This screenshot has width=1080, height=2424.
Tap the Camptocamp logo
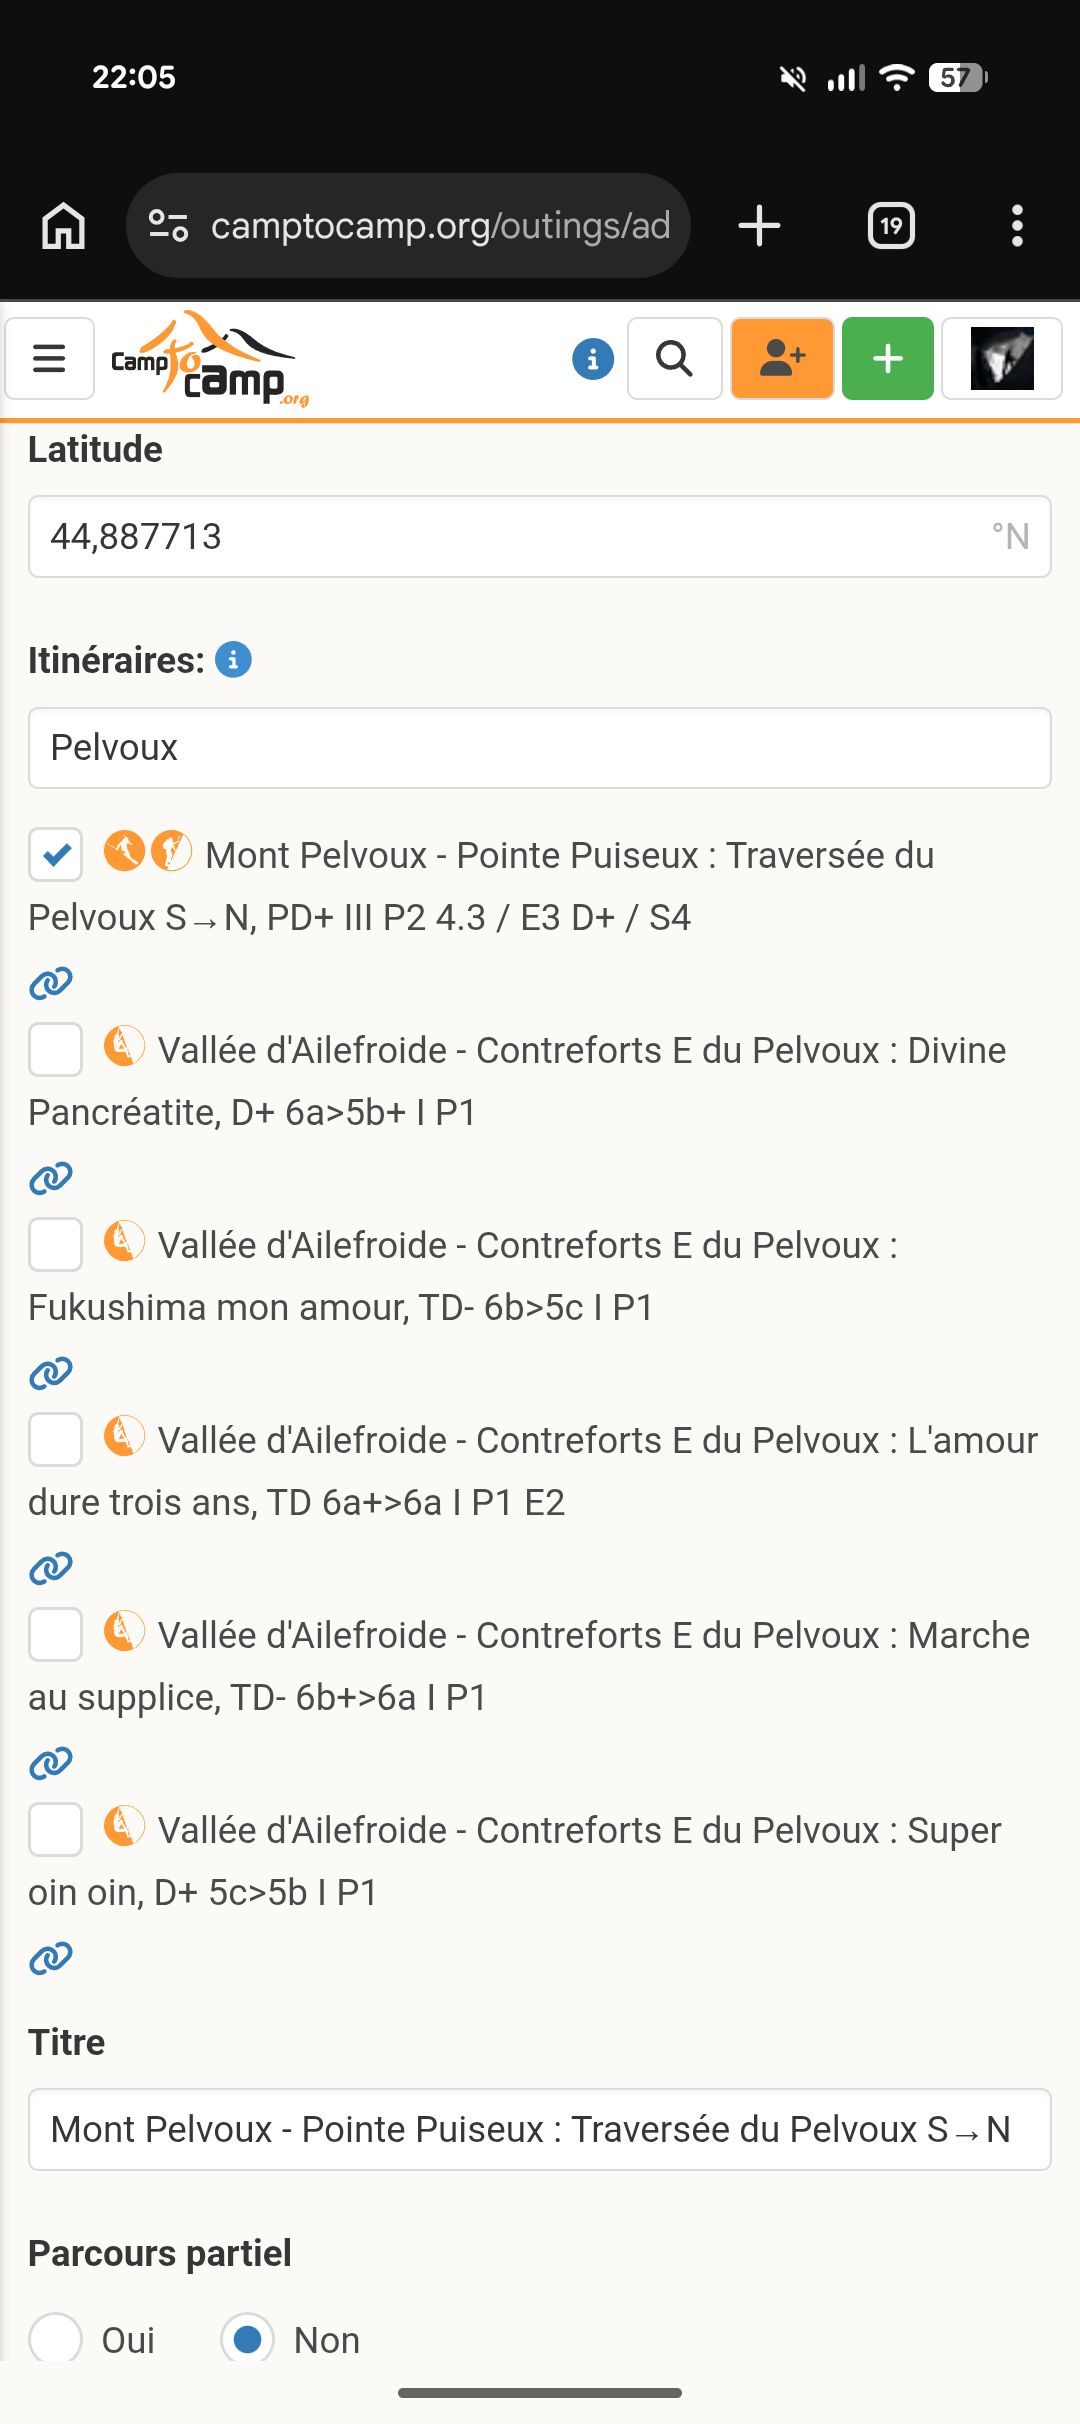[209, 360]
